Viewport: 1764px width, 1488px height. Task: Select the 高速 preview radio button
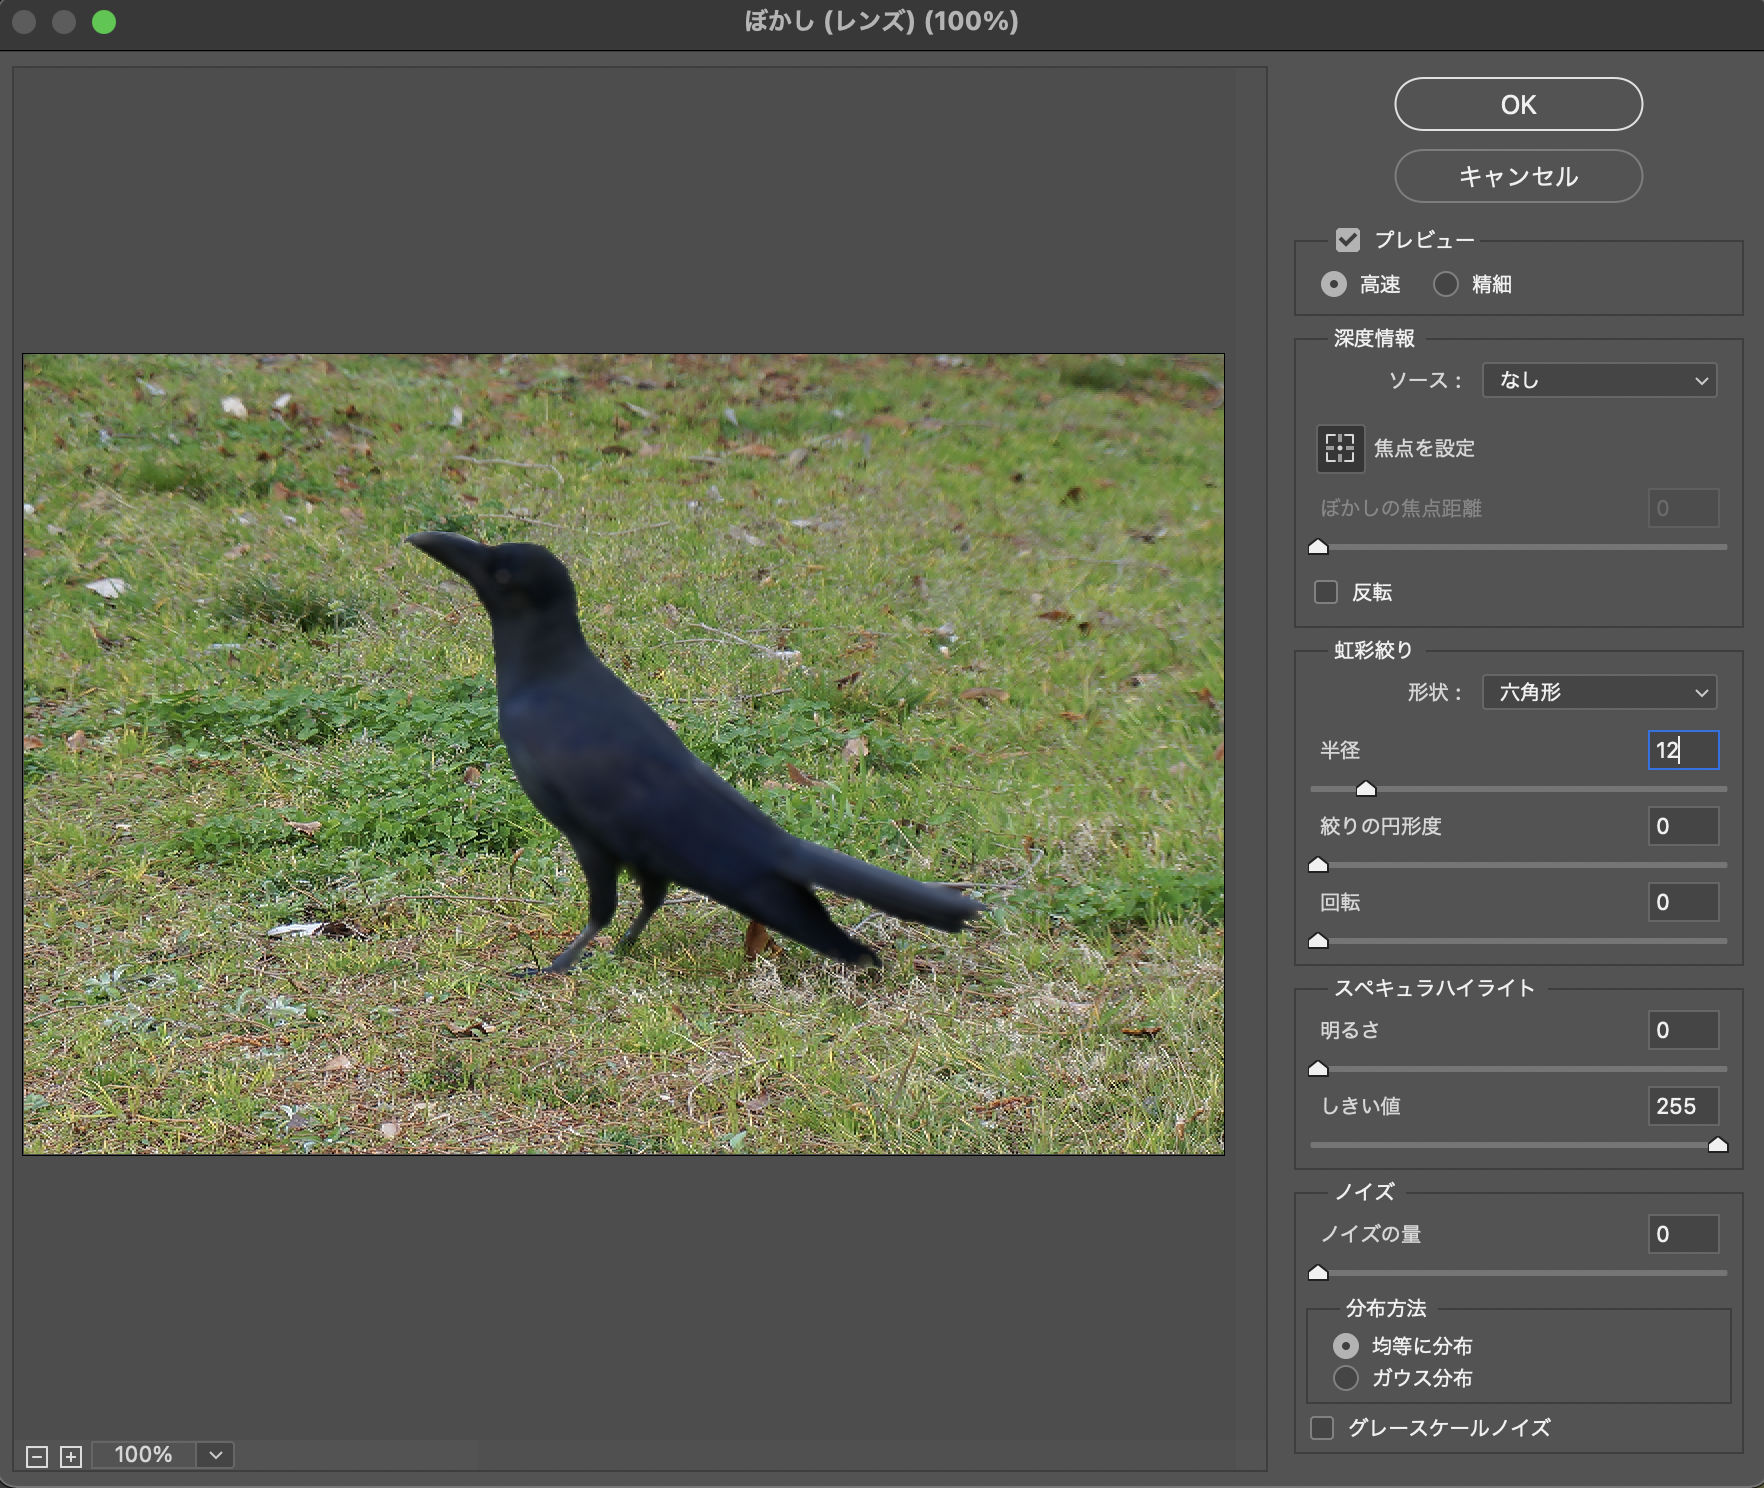click(1333, 284)
